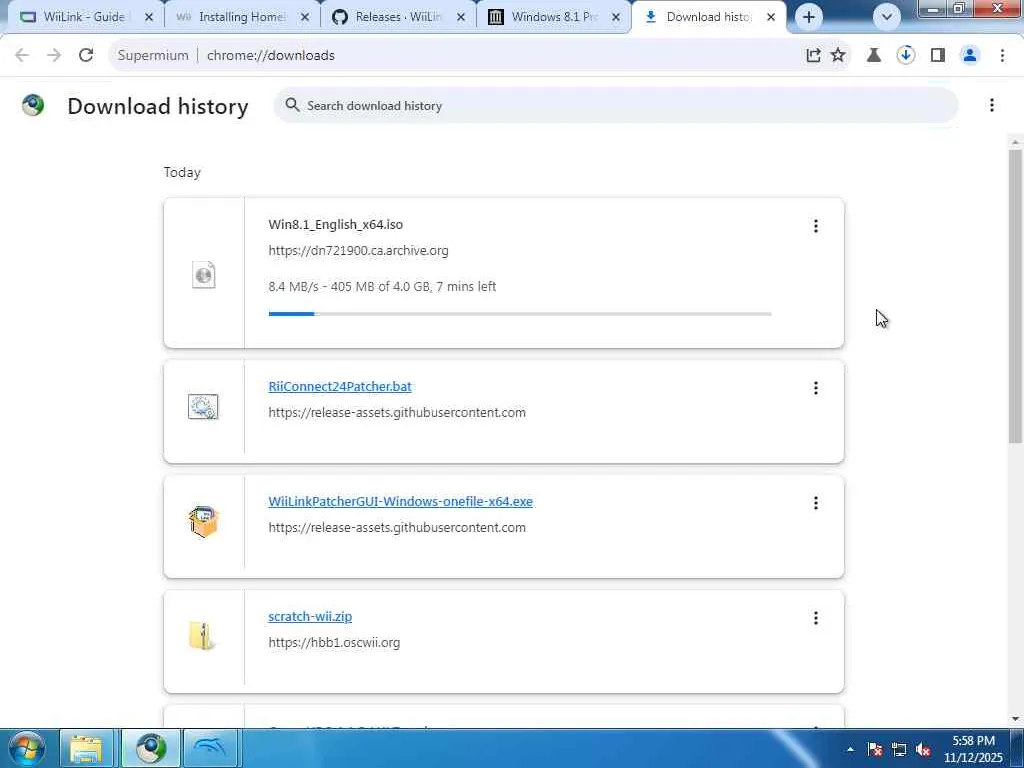Click the scrollbar down arrow

[1015, 719]
